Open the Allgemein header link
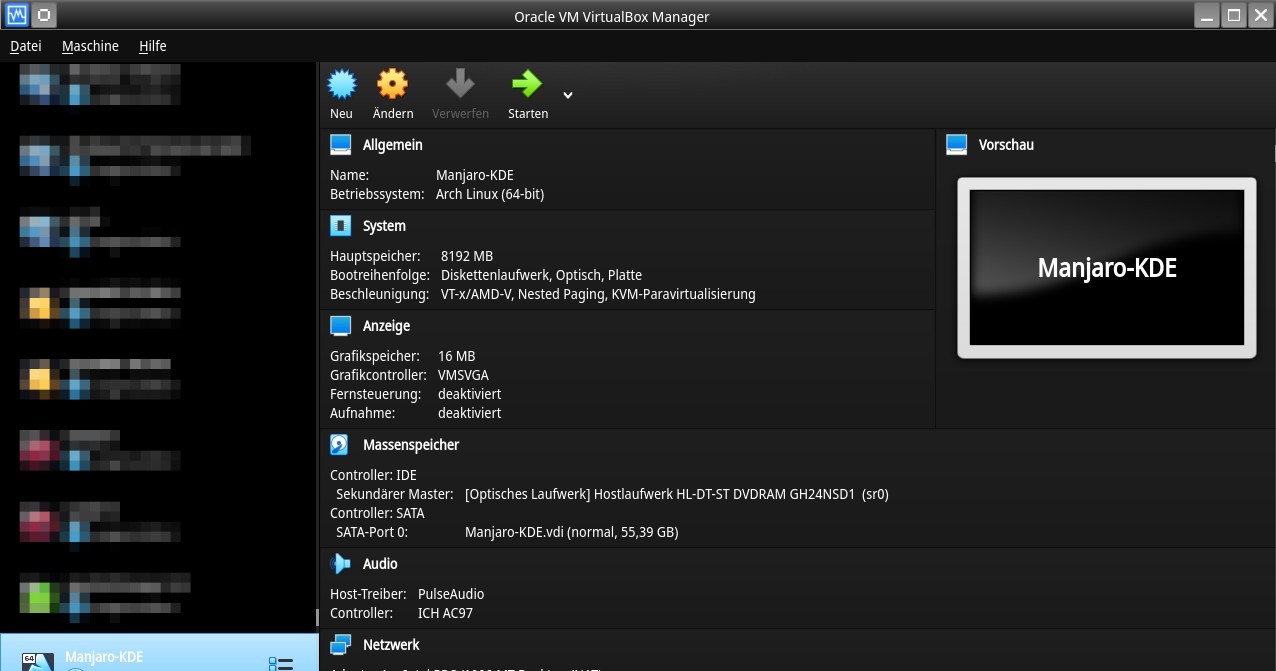The height and width of the screenshot is (671, 1276). (x=393, y=145)
